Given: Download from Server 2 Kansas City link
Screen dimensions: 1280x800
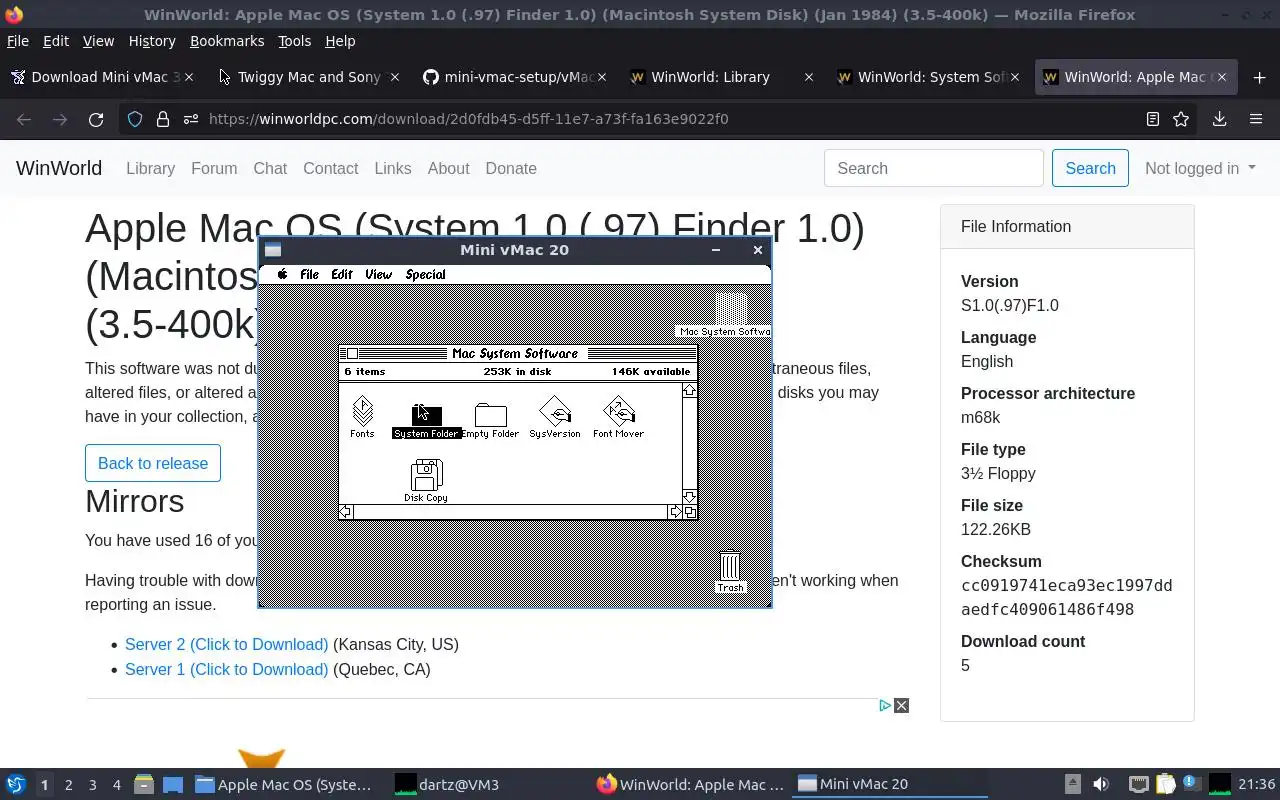Looking at the screenshot, I should click(226, 645).
